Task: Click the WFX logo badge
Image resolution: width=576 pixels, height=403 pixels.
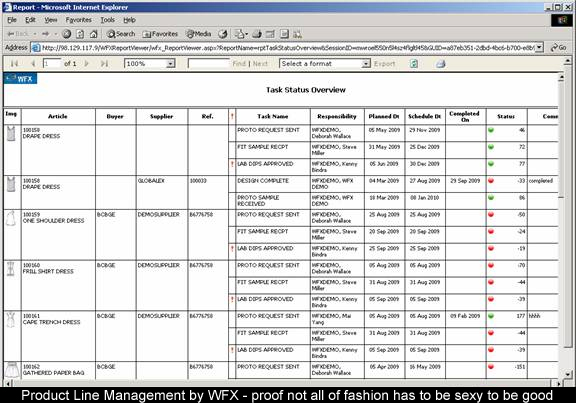Action: [20, 79]
